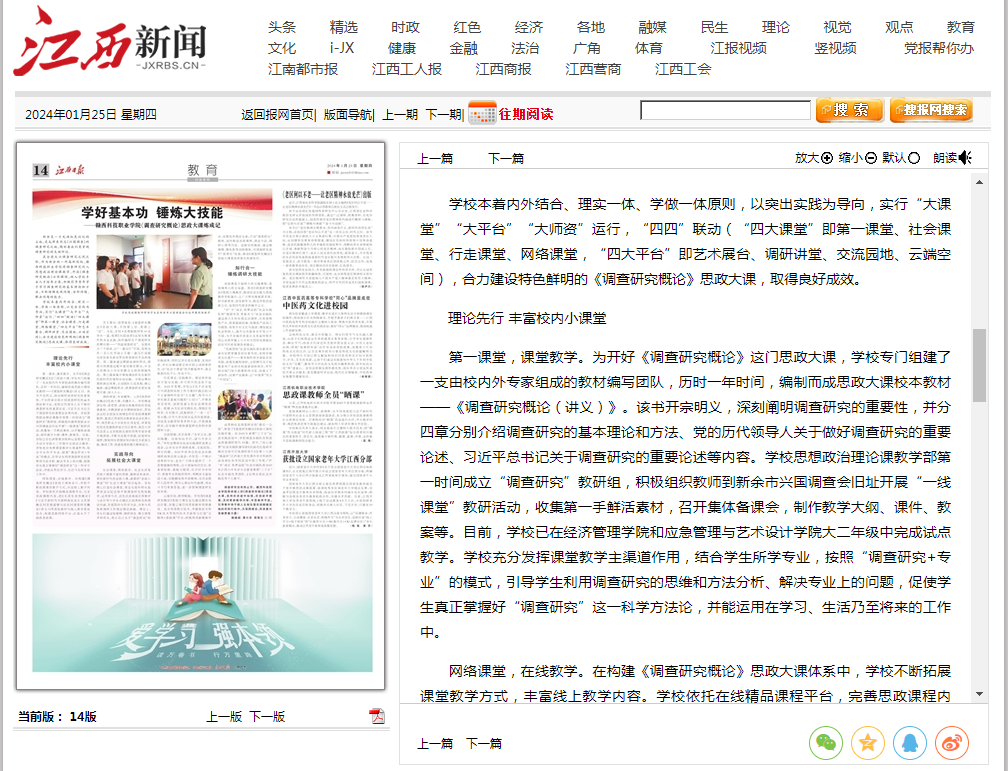Click the QZone star share icon
The height and width of the screenshot is (771, 1008).
click(x=868, y=742)
